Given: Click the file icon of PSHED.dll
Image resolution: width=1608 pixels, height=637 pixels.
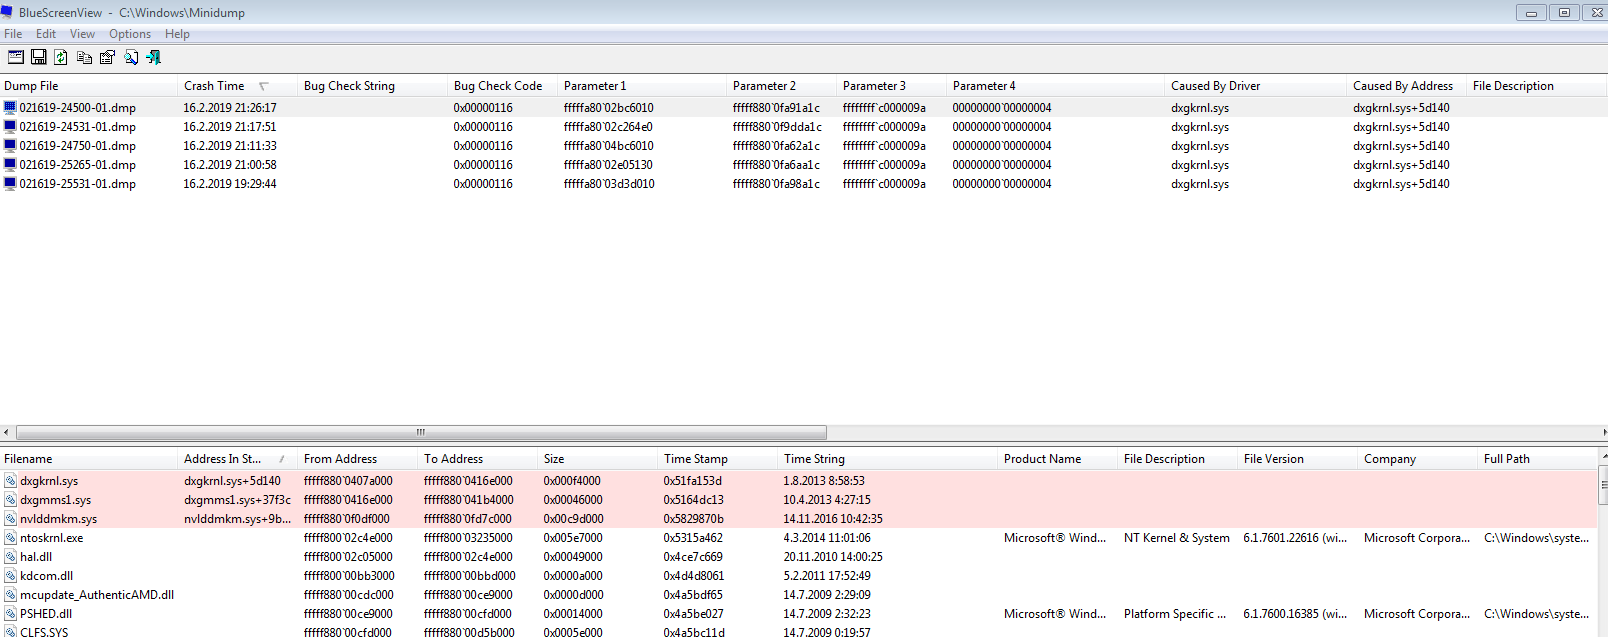Looking at the screenshot, I should coord(10,614).
